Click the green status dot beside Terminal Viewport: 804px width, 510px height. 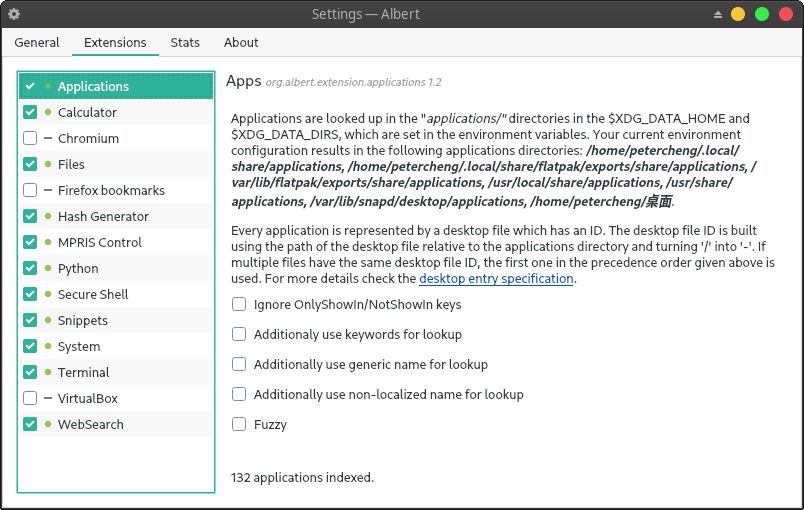48,372
